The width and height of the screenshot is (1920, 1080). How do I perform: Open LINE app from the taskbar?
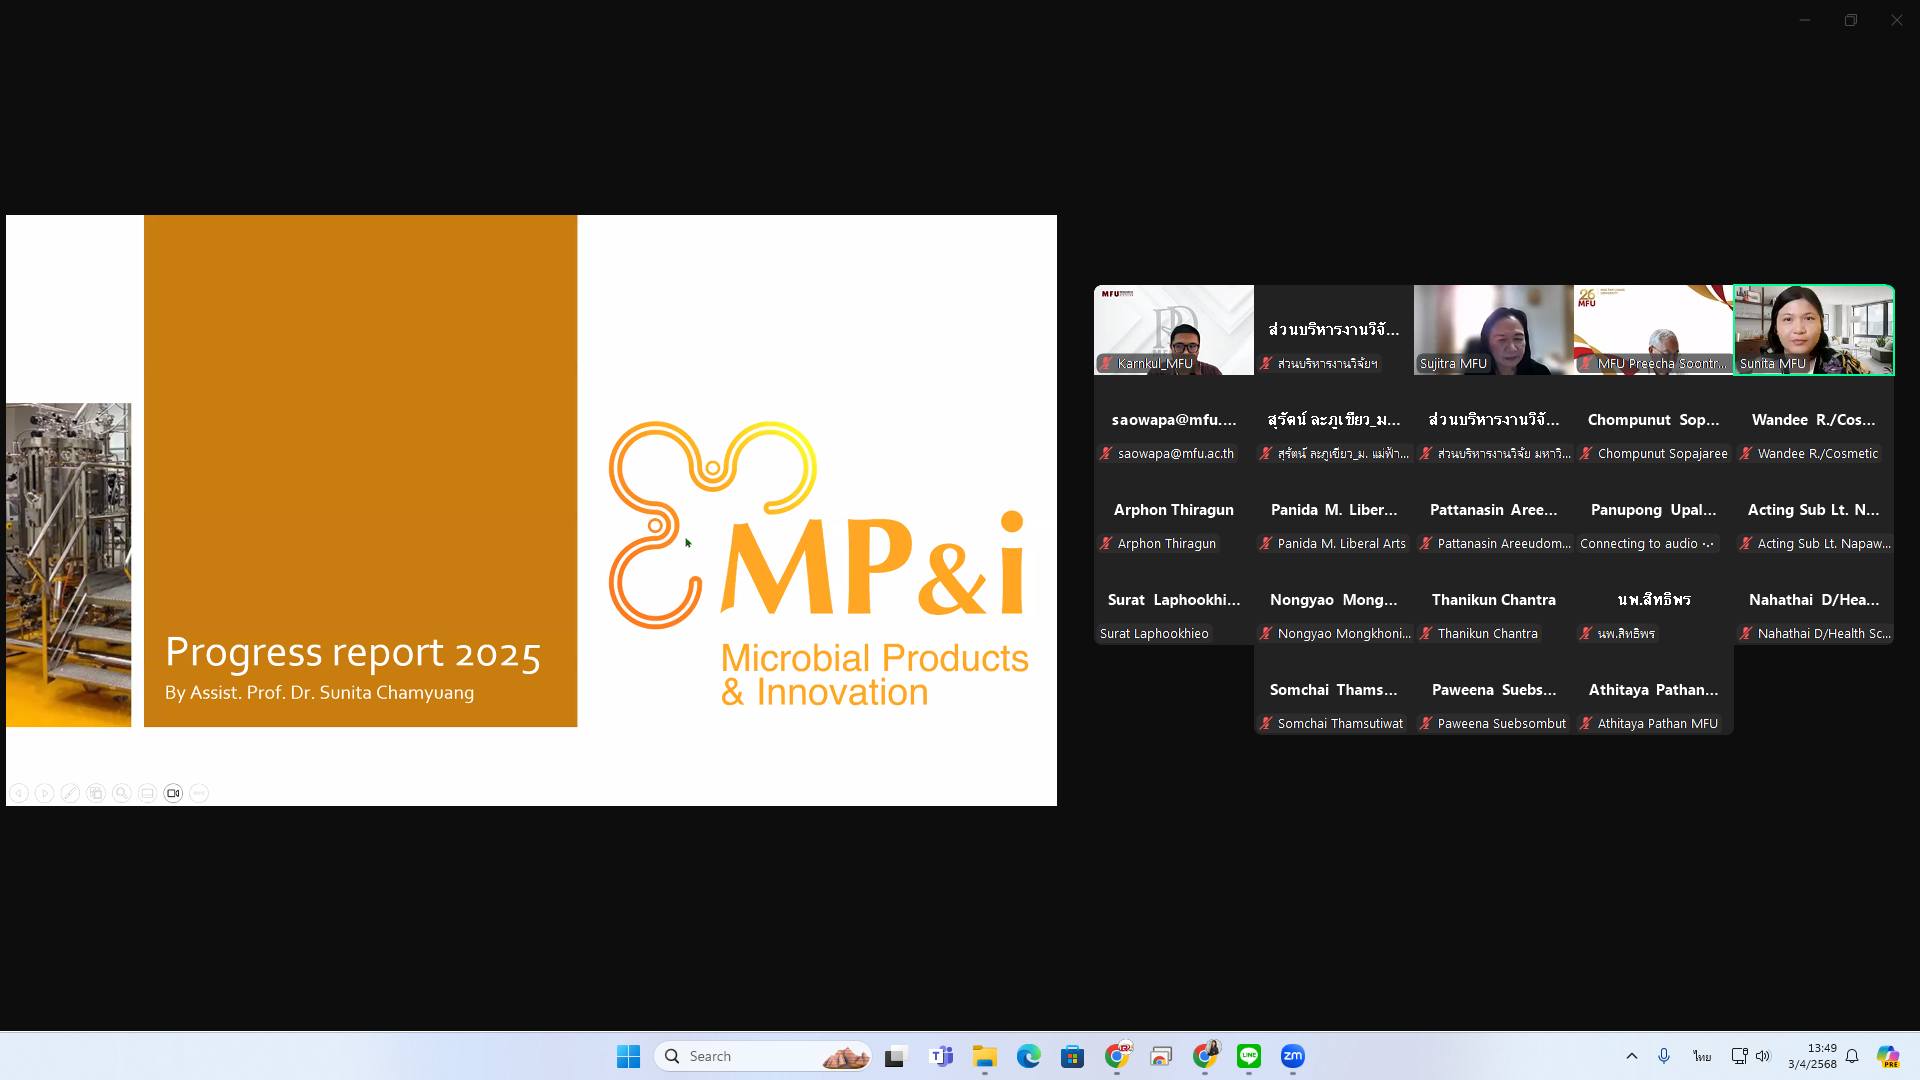click(1248, 1056)
